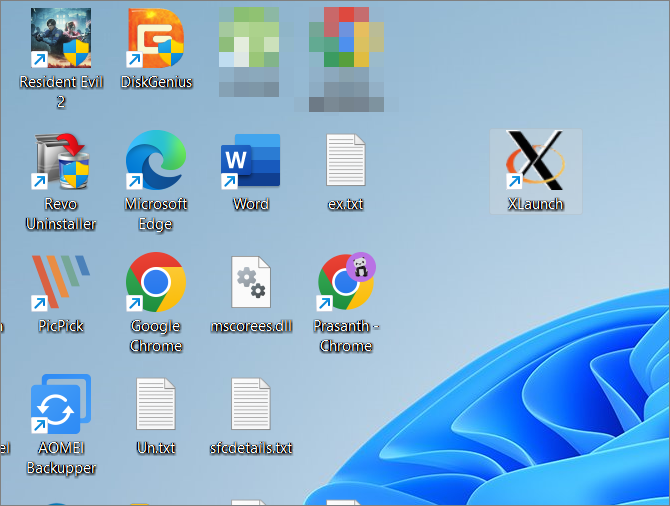Select the AOMEI Backupper shortcut icon
This screenshot has height=506, width=670.
tap(61, 404)
